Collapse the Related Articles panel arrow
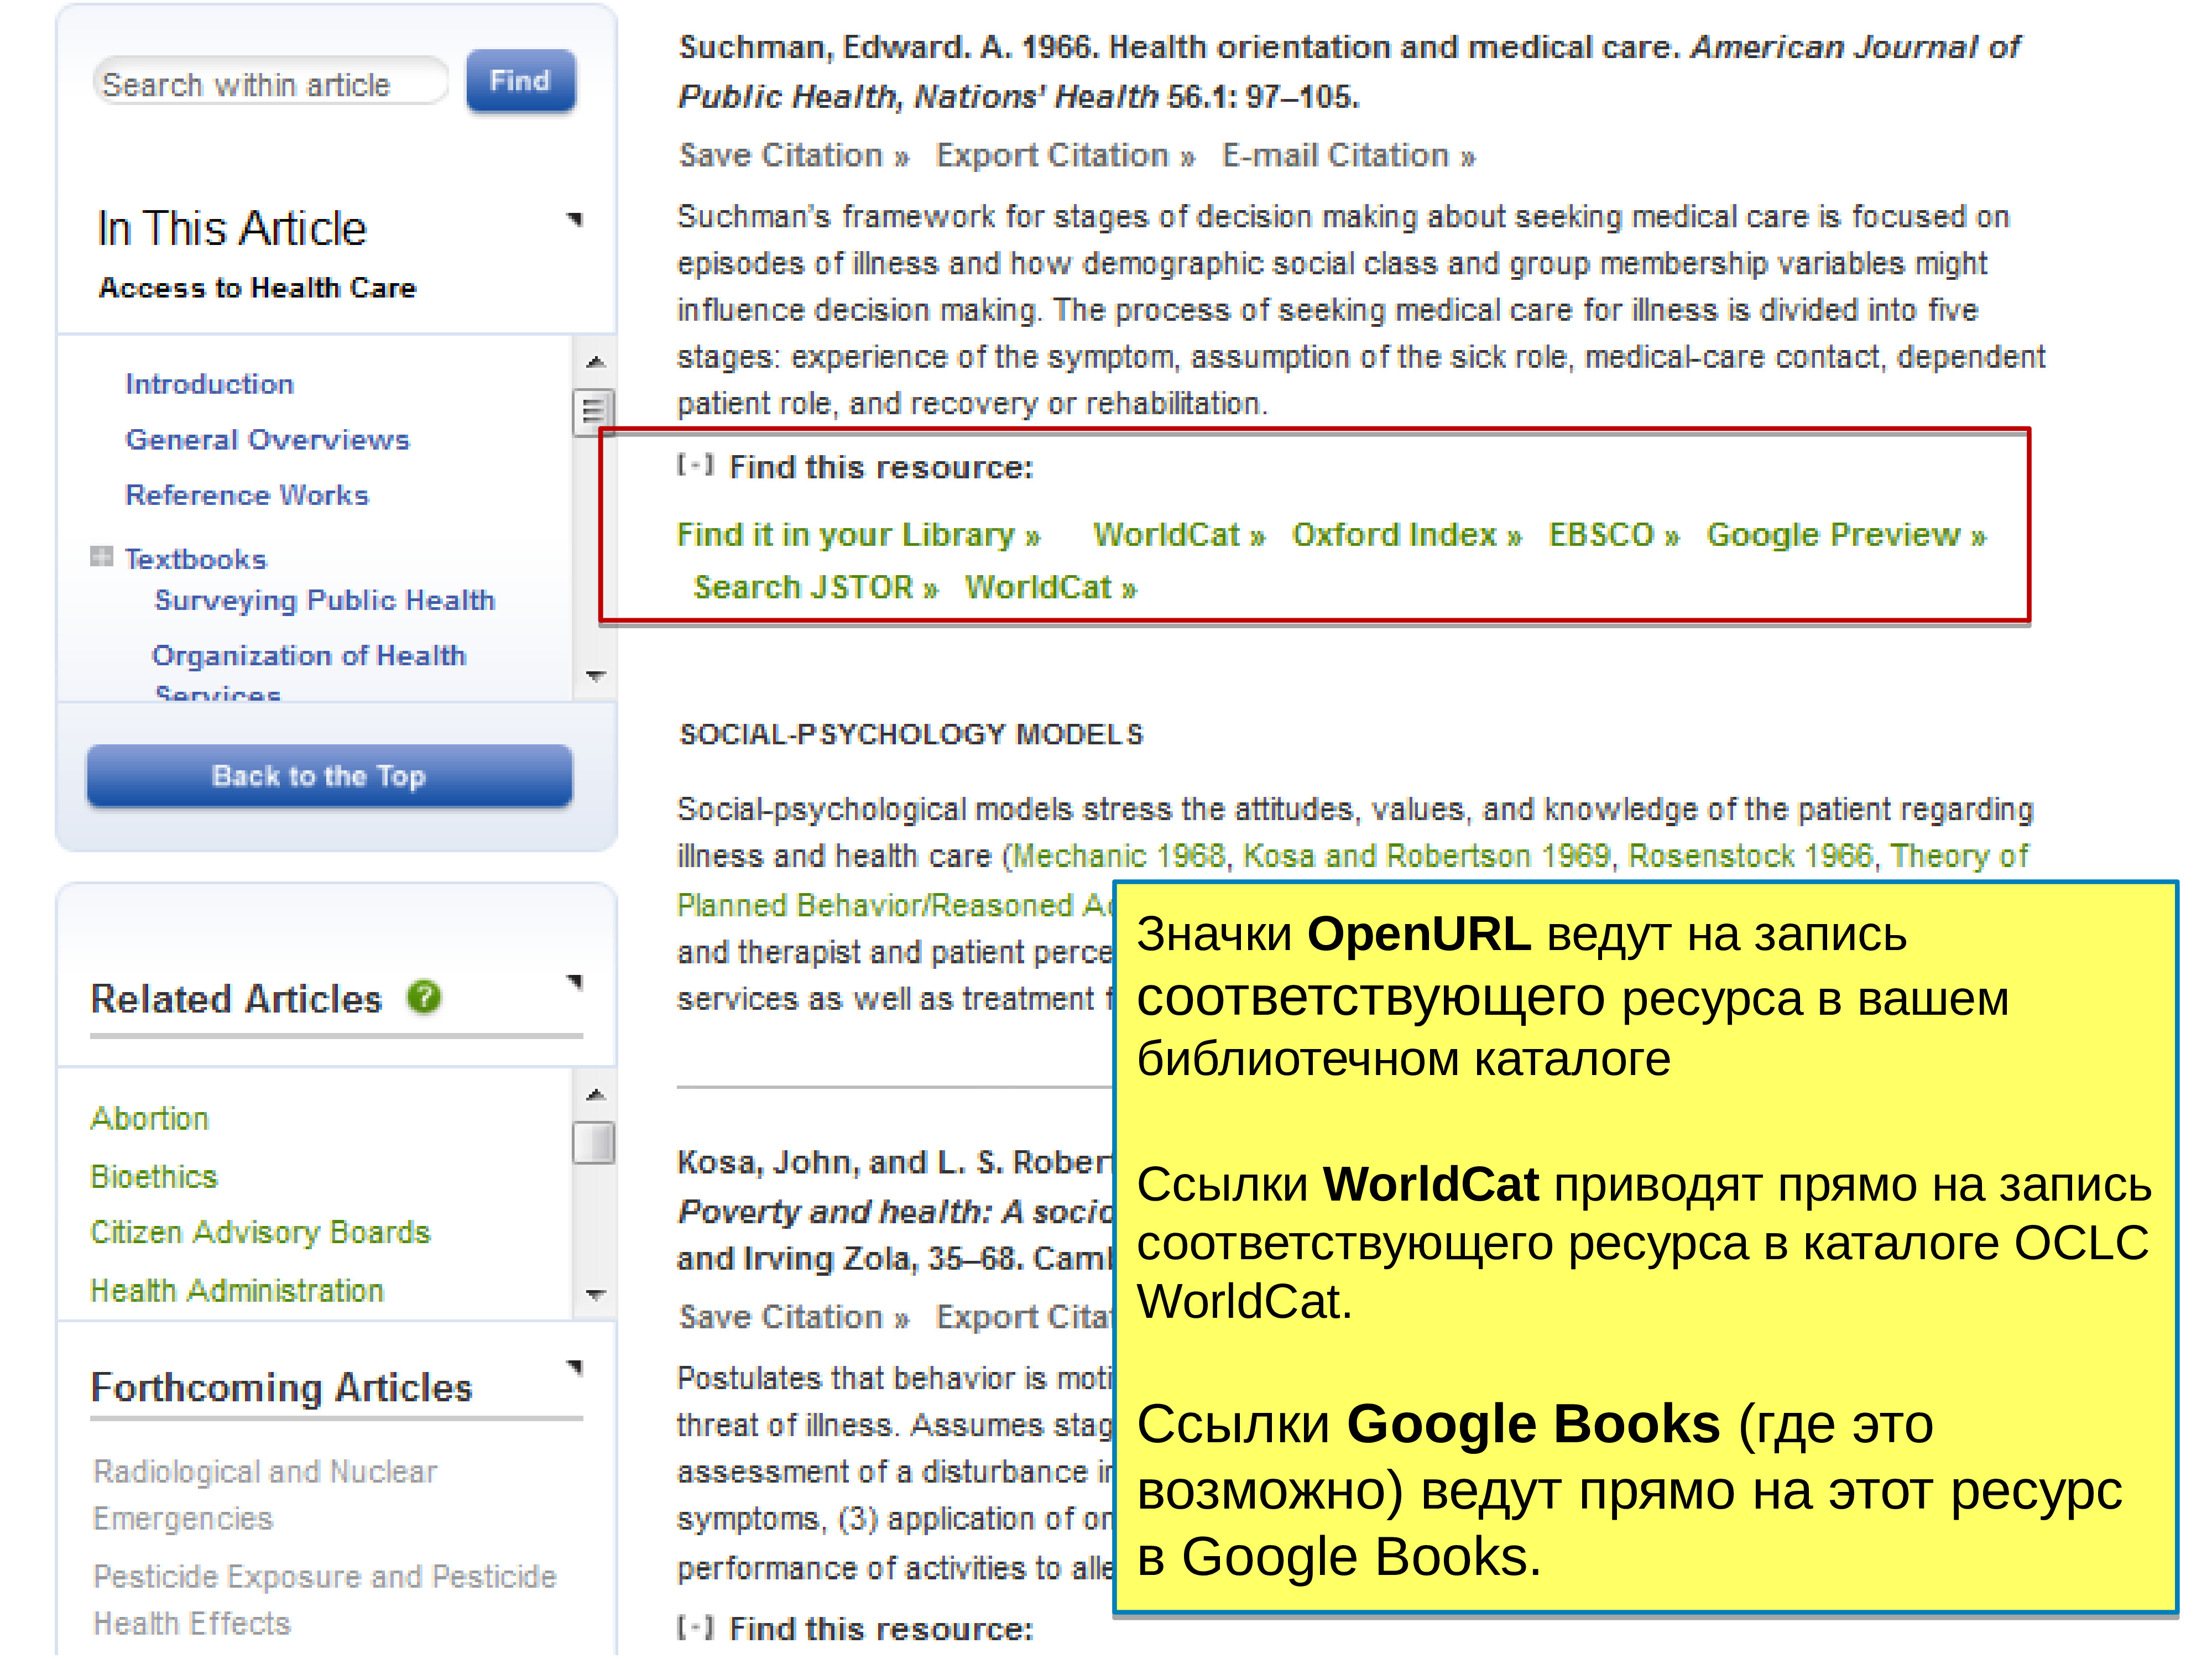 point(575,982)
